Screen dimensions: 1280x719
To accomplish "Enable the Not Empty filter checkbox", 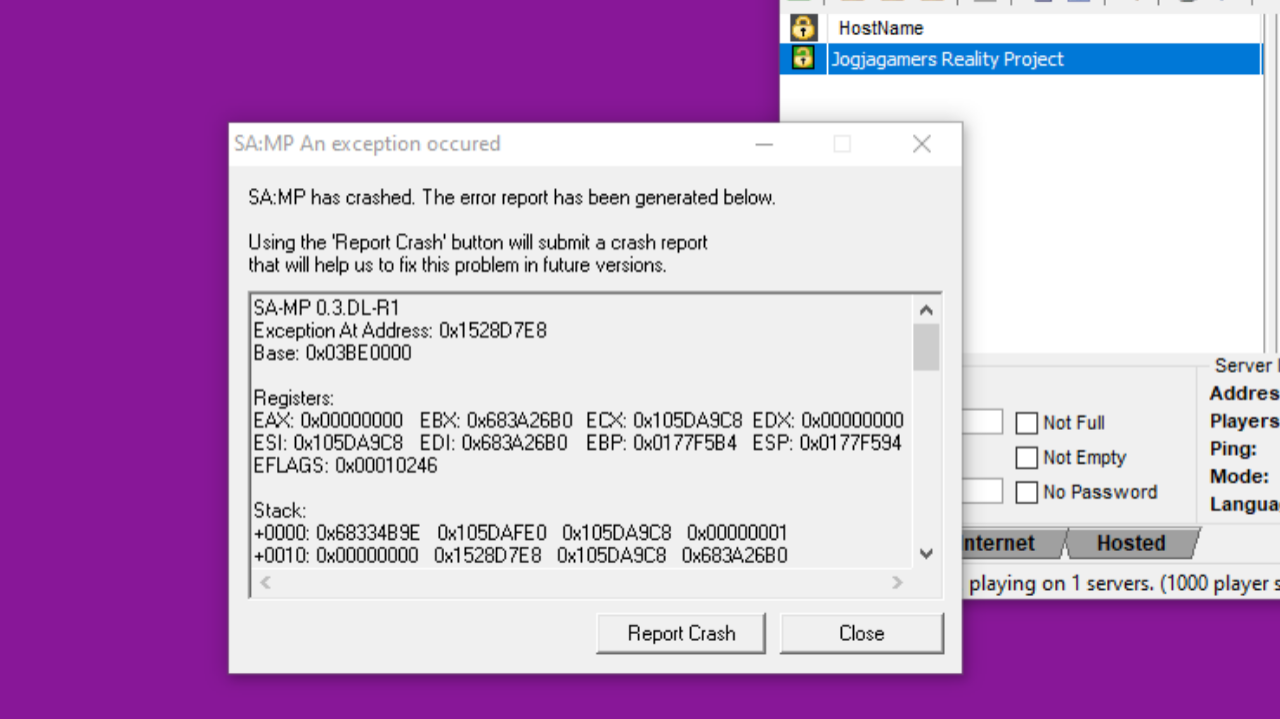I will (x=1027, y=458).
